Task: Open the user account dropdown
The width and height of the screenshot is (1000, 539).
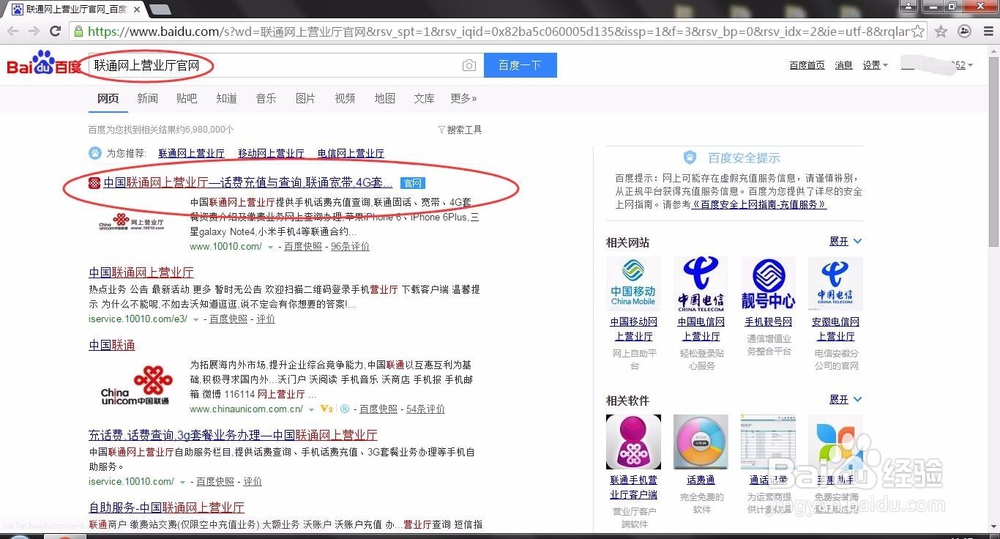Action: [x=936, y=65]
